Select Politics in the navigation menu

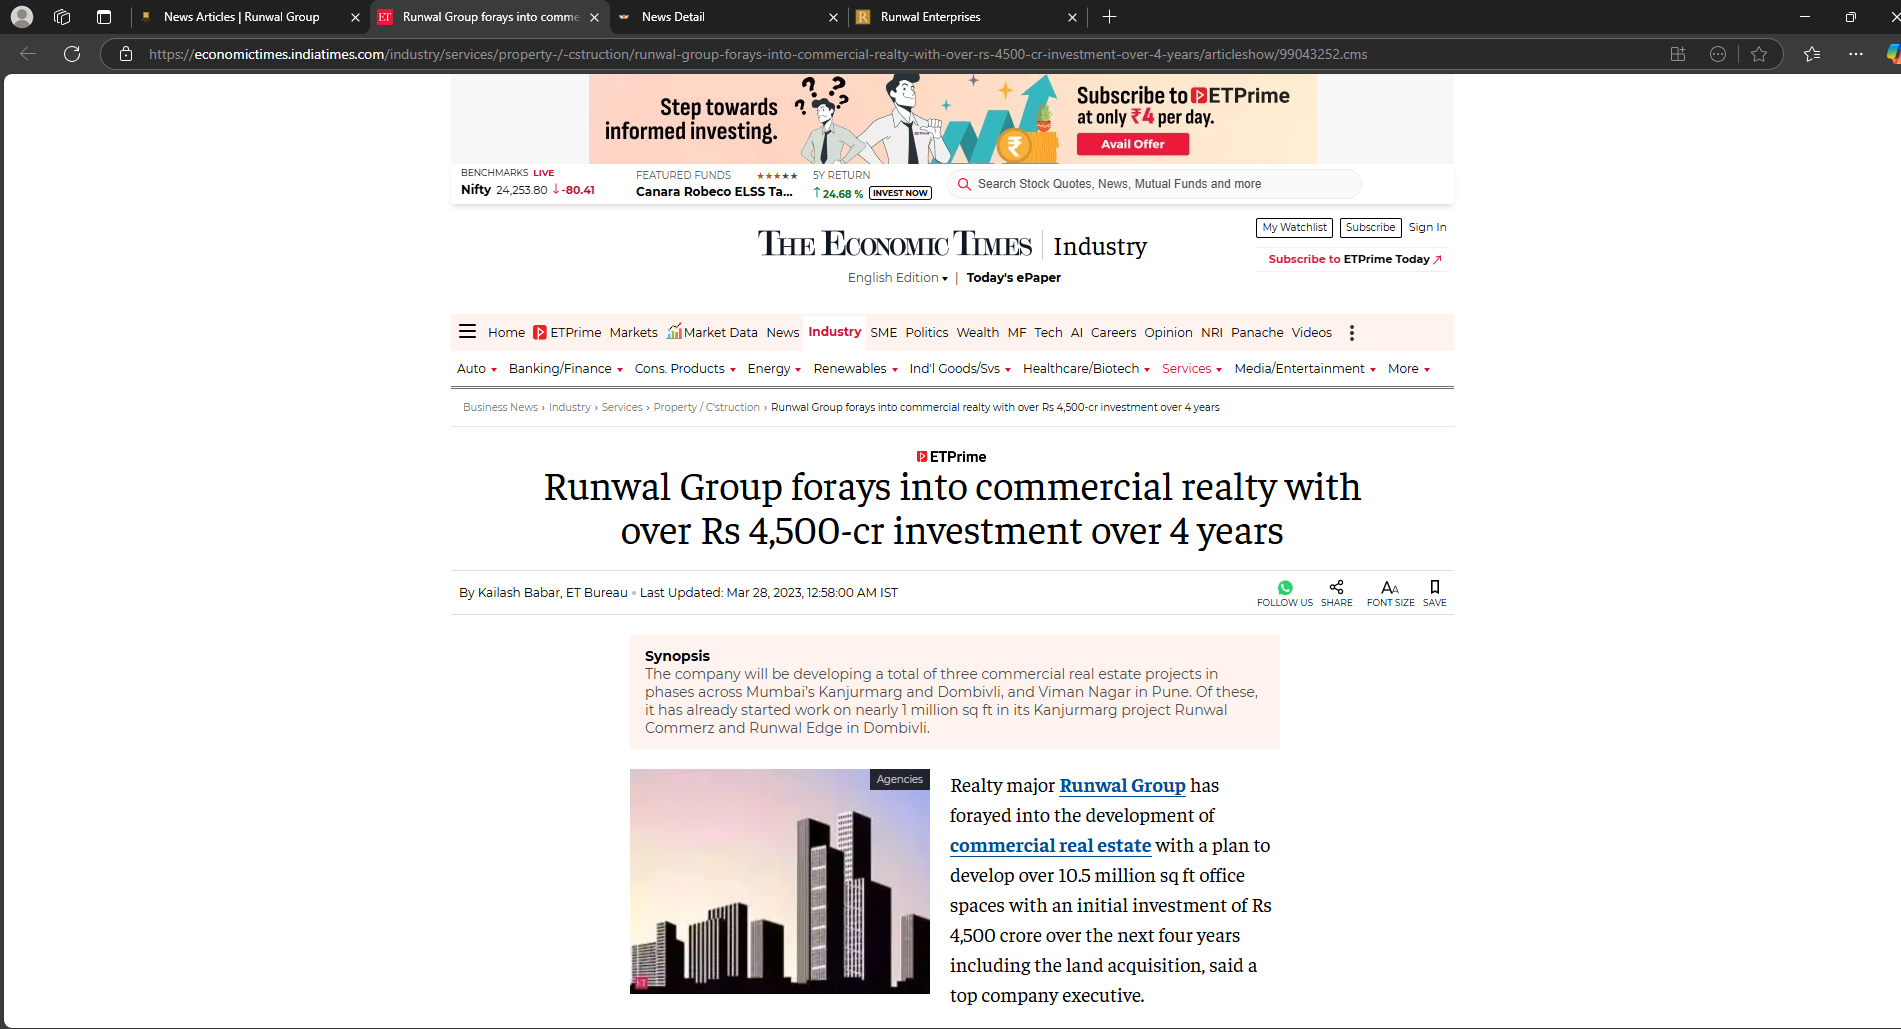926,332
